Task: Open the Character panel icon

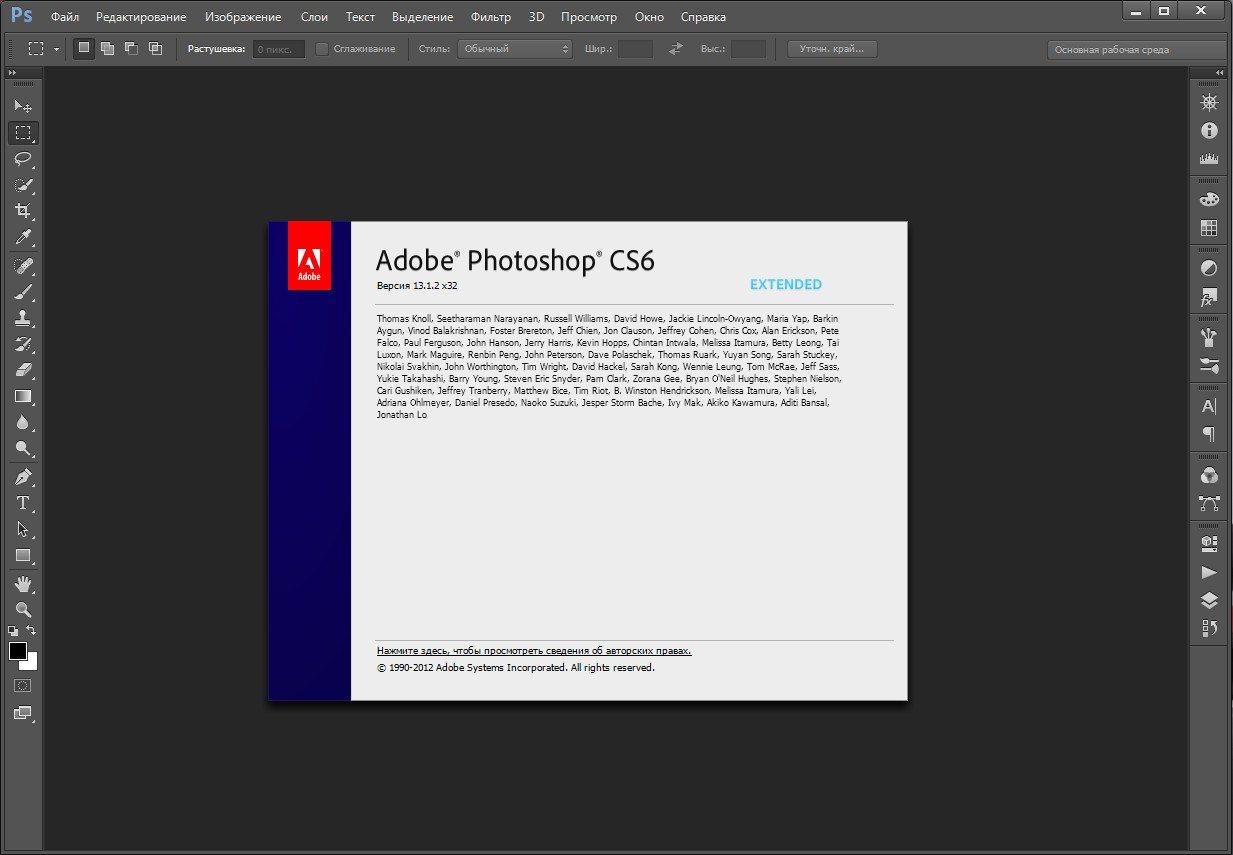Action: (x=1209, y=406)
